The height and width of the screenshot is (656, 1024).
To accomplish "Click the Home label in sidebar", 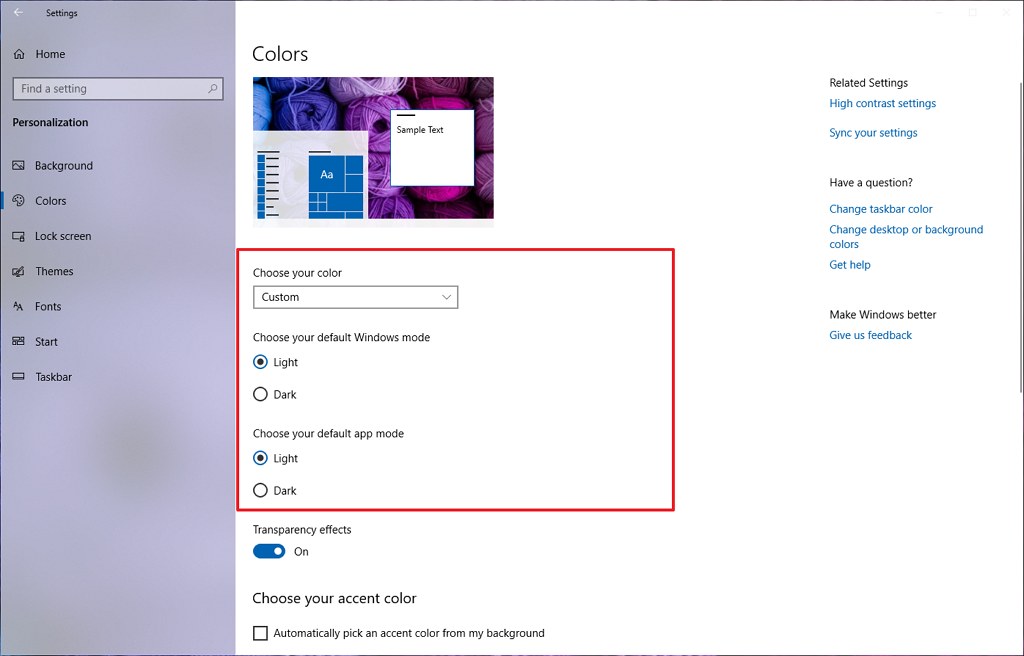I will pos(50,54).
